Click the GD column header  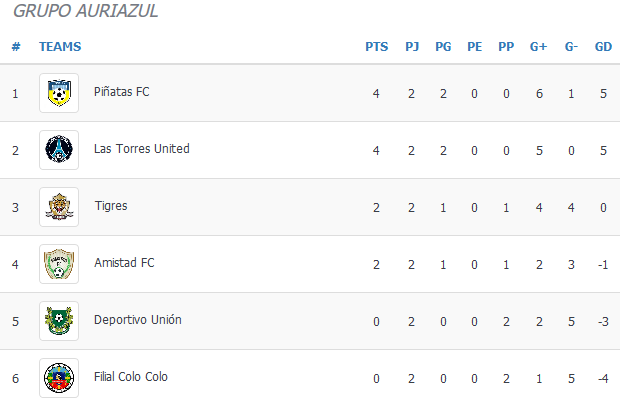(x=603, y=47)
